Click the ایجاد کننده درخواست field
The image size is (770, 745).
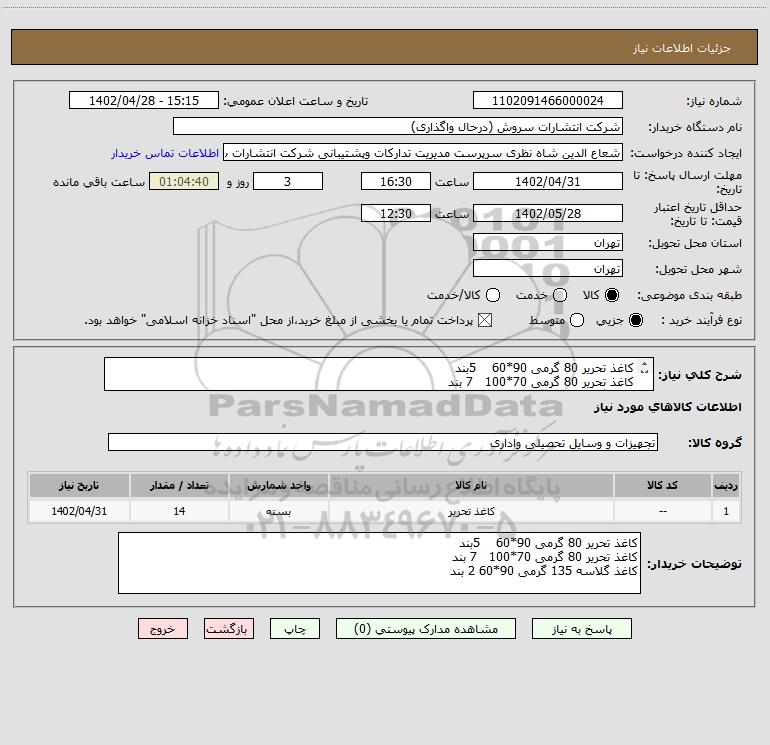pyautogui.click(x=423, y=152)
